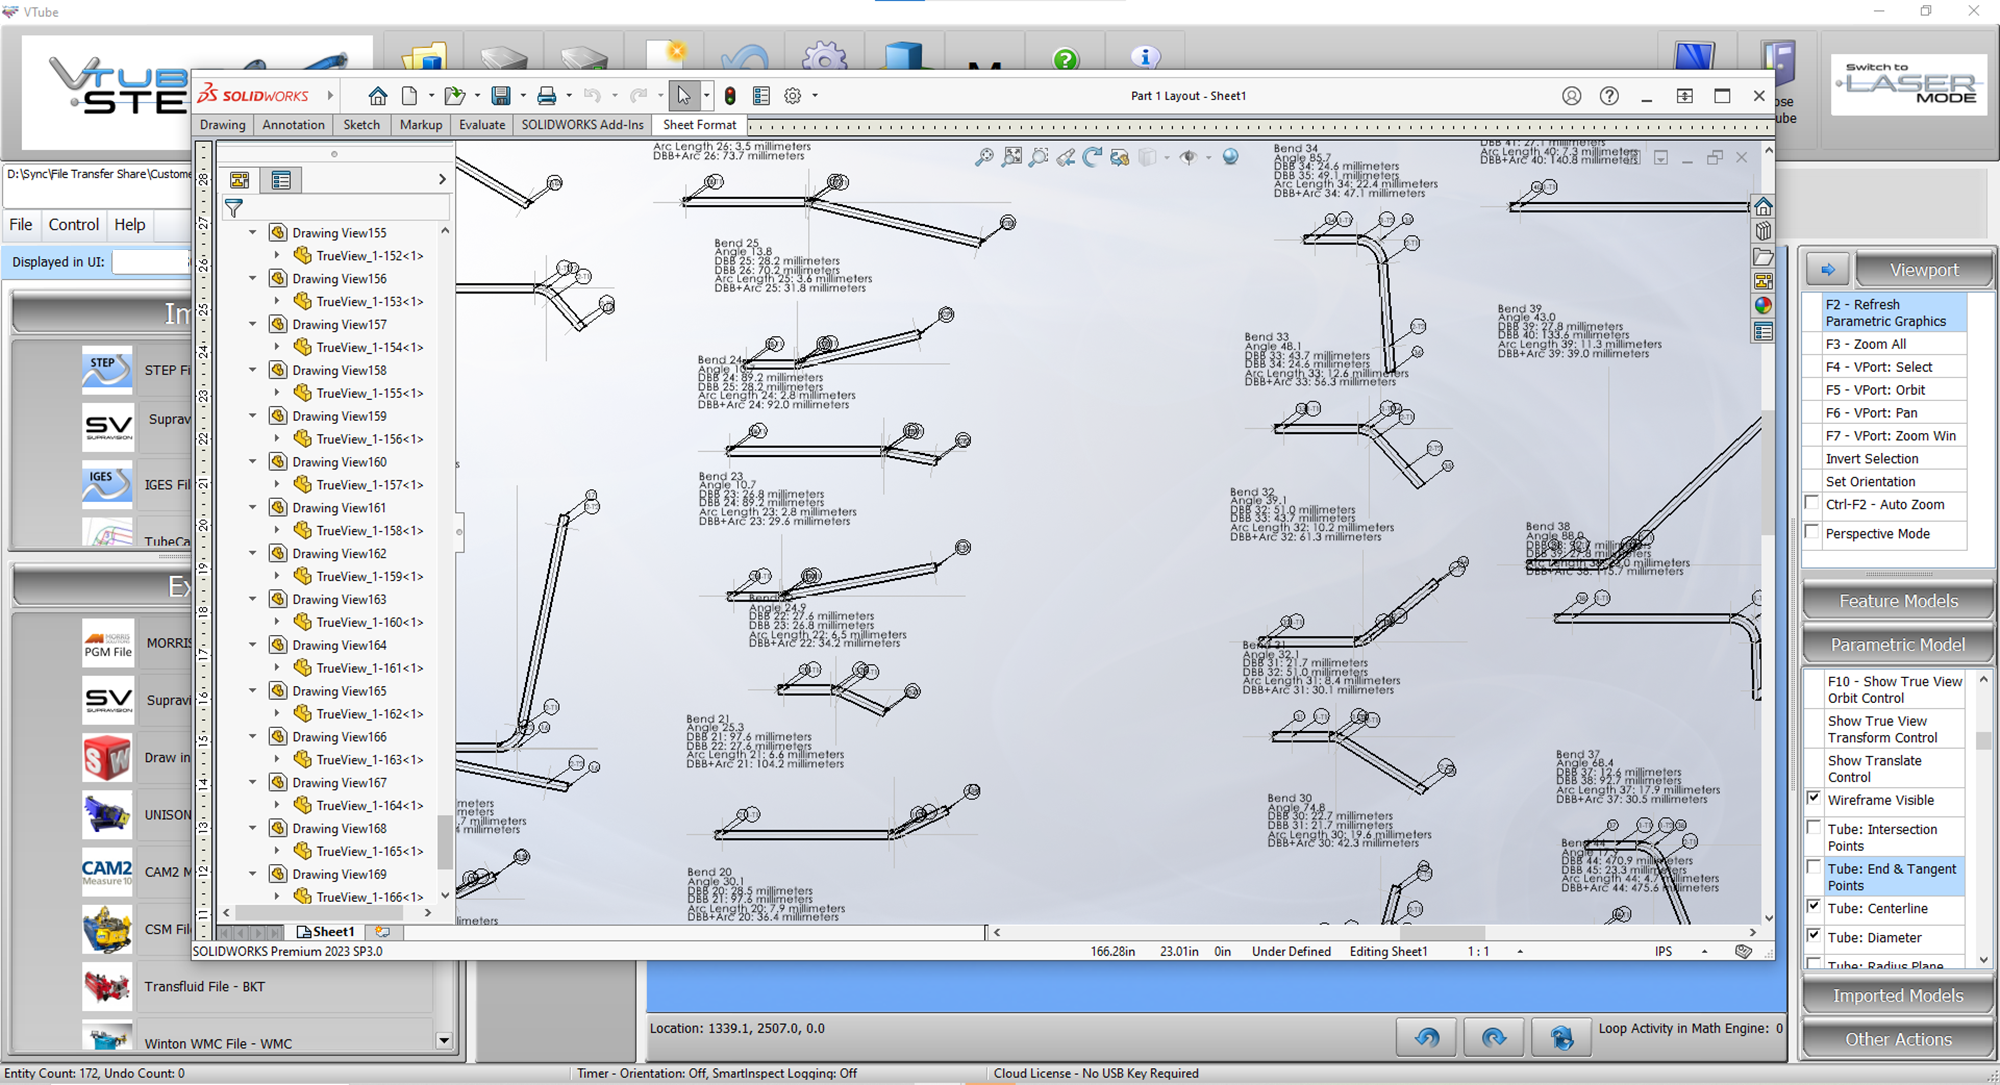Click the Zoom to Fit view icon
Screen dimensions: 2000x1085
click(1012, 157)
